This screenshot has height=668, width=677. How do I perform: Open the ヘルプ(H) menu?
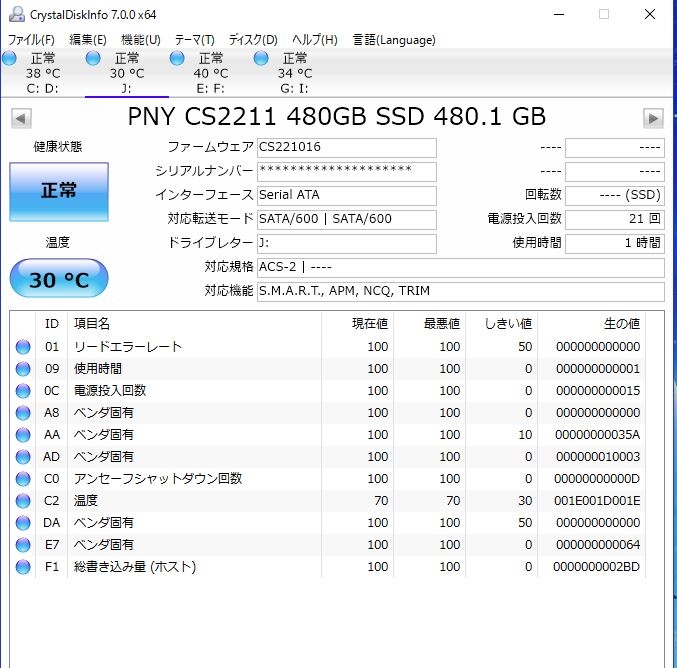pos(315,40)
